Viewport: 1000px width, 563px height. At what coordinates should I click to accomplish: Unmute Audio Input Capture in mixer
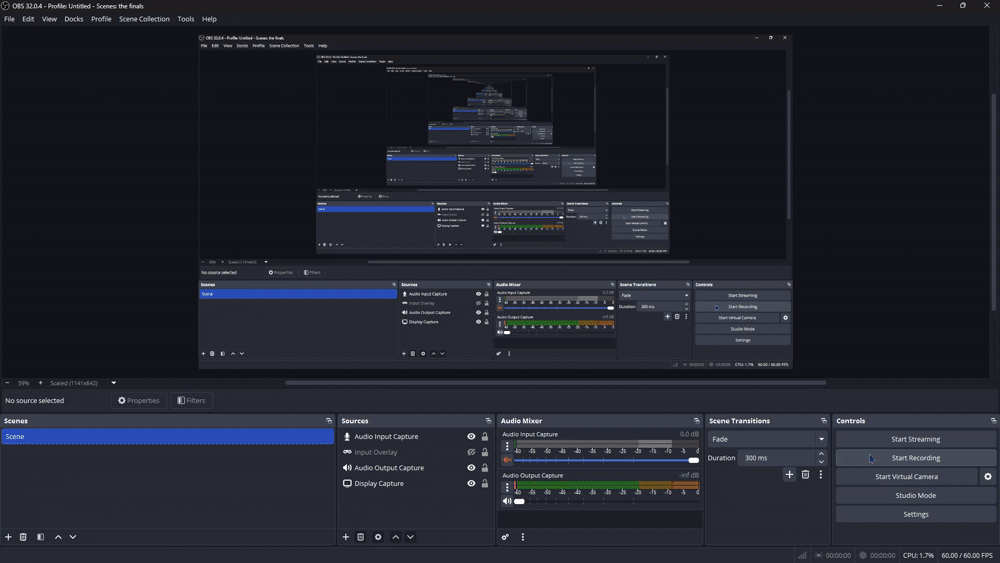pos(507,460)
